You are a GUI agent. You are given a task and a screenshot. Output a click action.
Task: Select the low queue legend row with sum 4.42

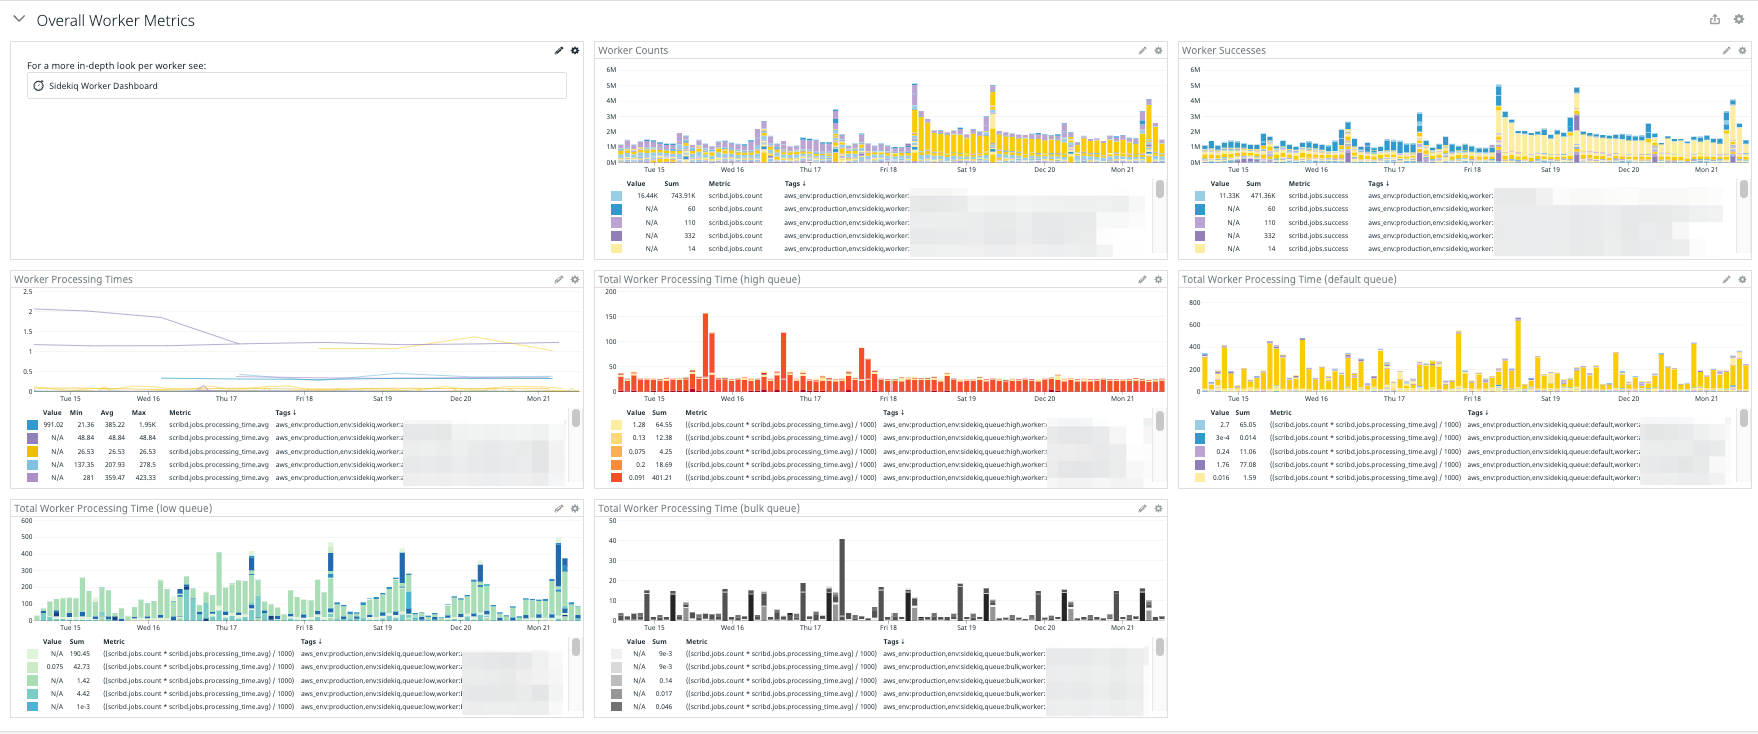coord(297,693)
